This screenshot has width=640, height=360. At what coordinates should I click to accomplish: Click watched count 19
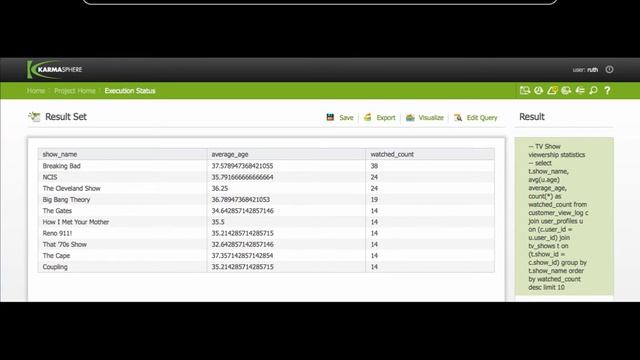tap(374, 200)
